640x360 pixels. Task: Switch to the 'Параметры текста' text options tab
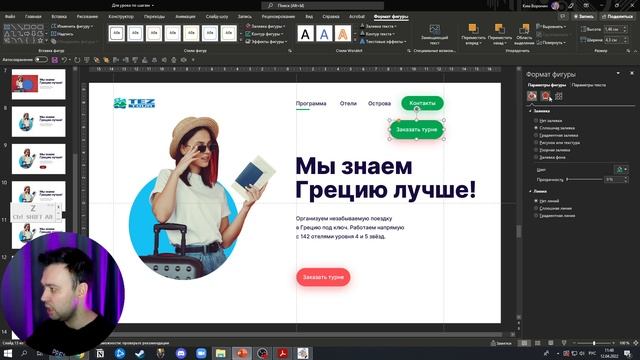point(589,85)
